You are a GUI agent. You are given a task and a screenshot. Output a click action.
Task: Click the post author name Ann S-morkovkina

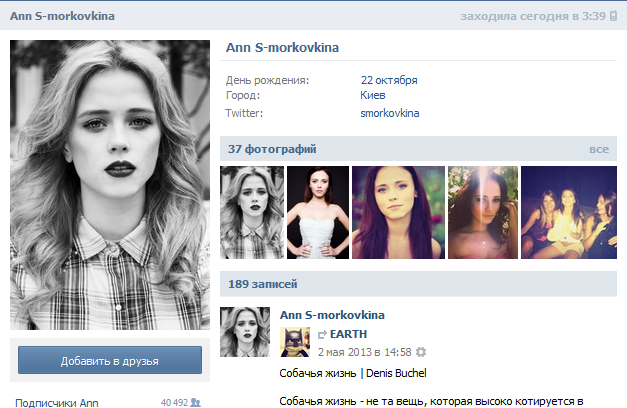(x=332, y=315)
